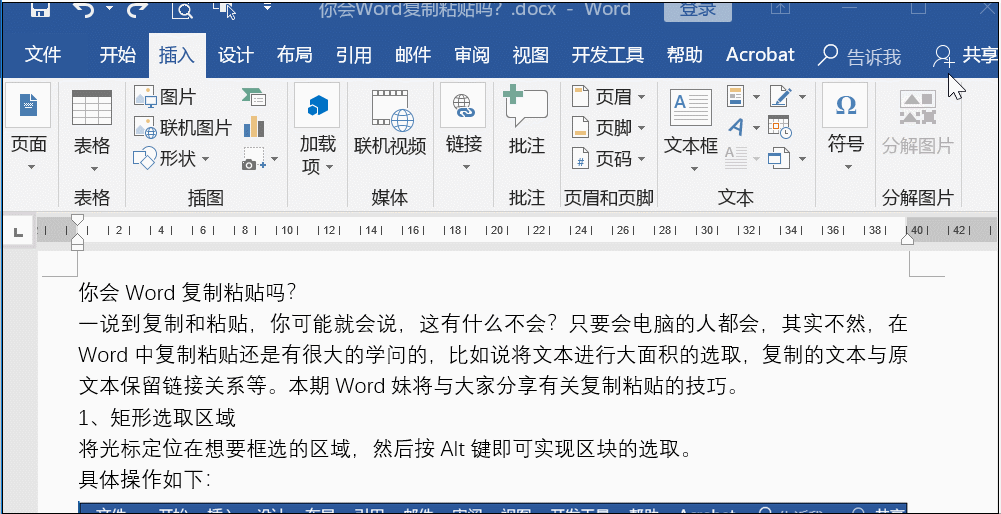This screenshot has height=514, width=1001.
Task: Open the Undo history dropdown arrow
Action: coord(109,8)
